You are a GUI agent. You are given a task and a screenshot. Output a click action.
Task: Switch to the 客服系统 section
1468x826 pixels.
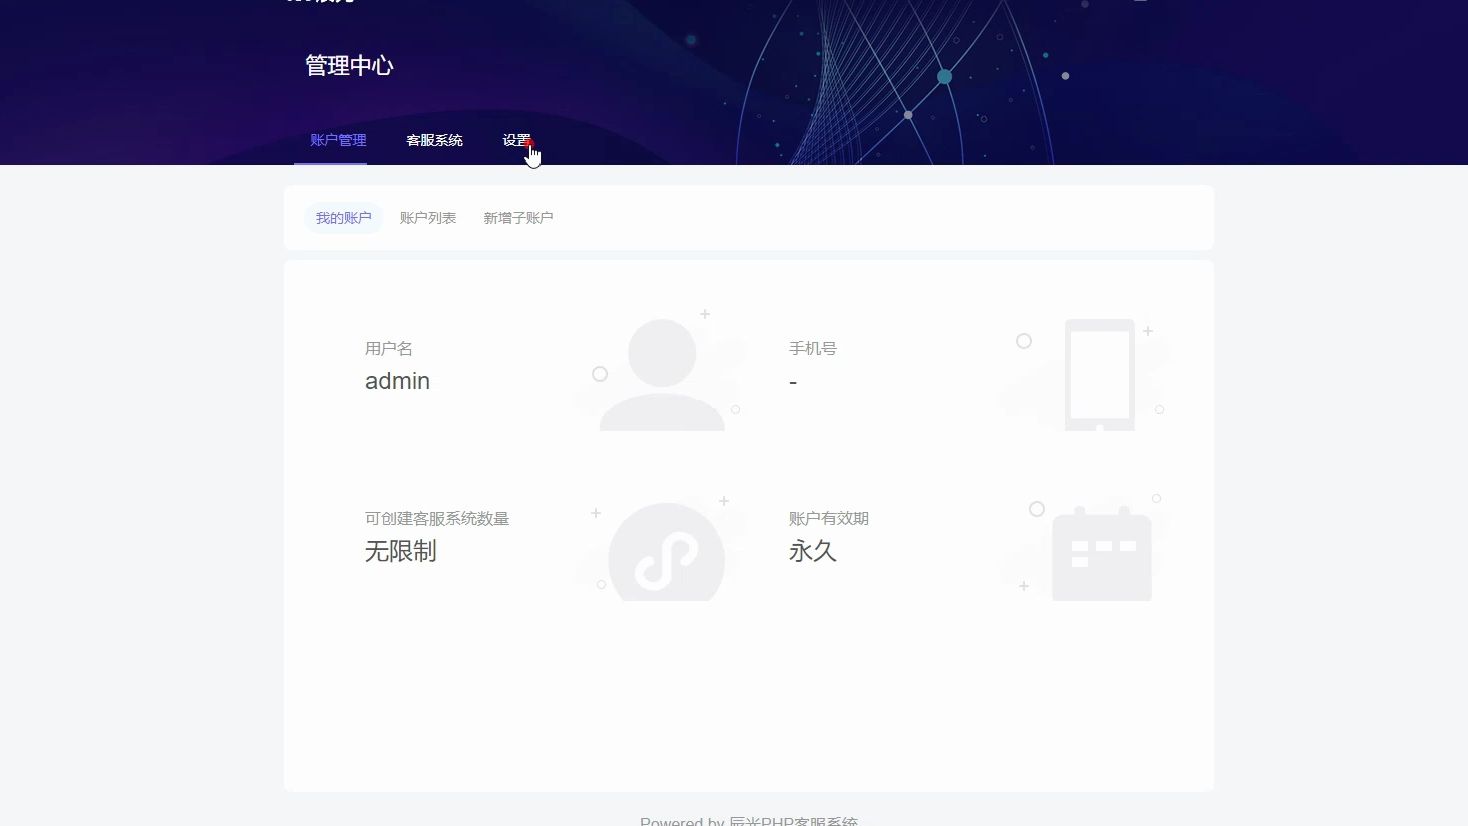[x=434, y=140]
